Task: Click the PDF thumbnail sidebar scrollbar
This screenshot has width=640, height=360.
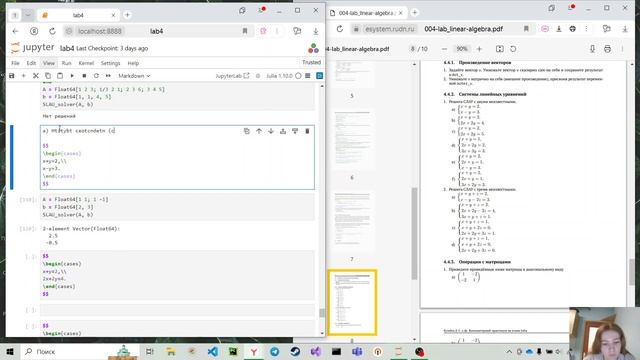Action: tap(414, 233)
